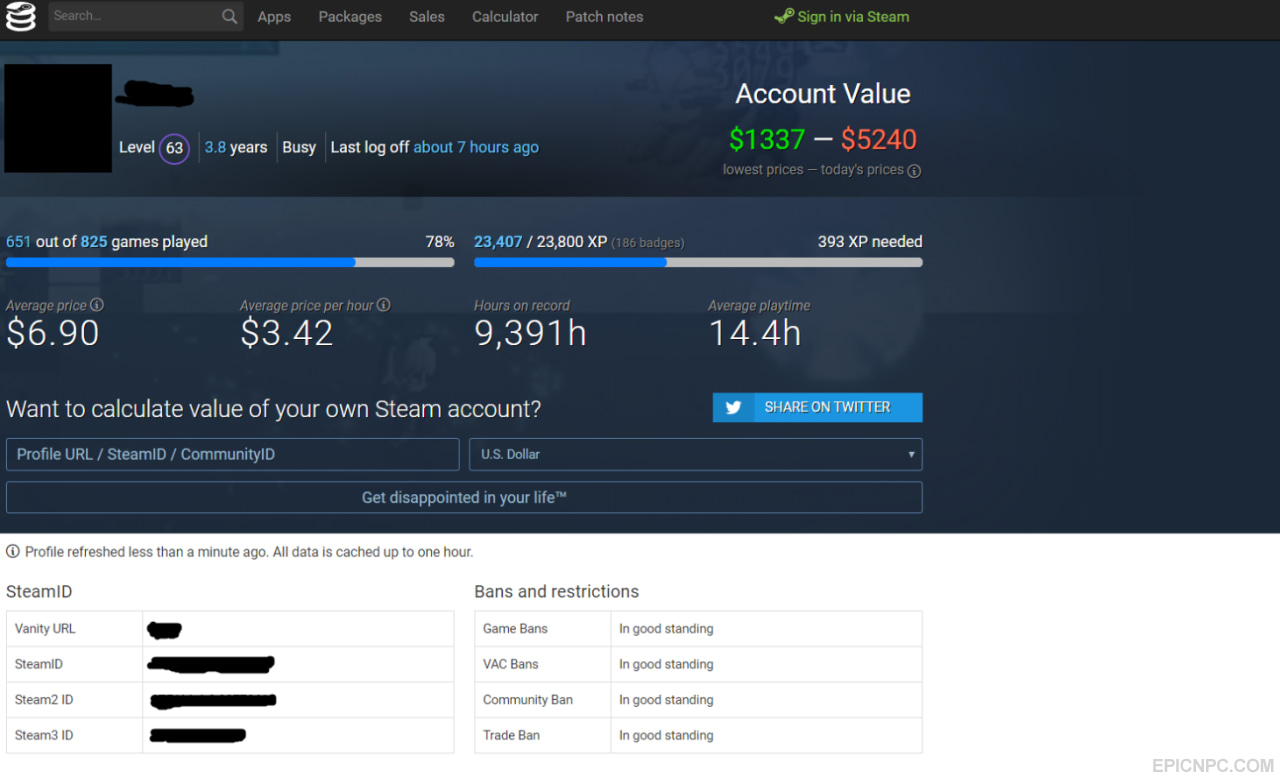The image size is (1280, 777).
Task: Go to the Sales page
Action: 427,17
